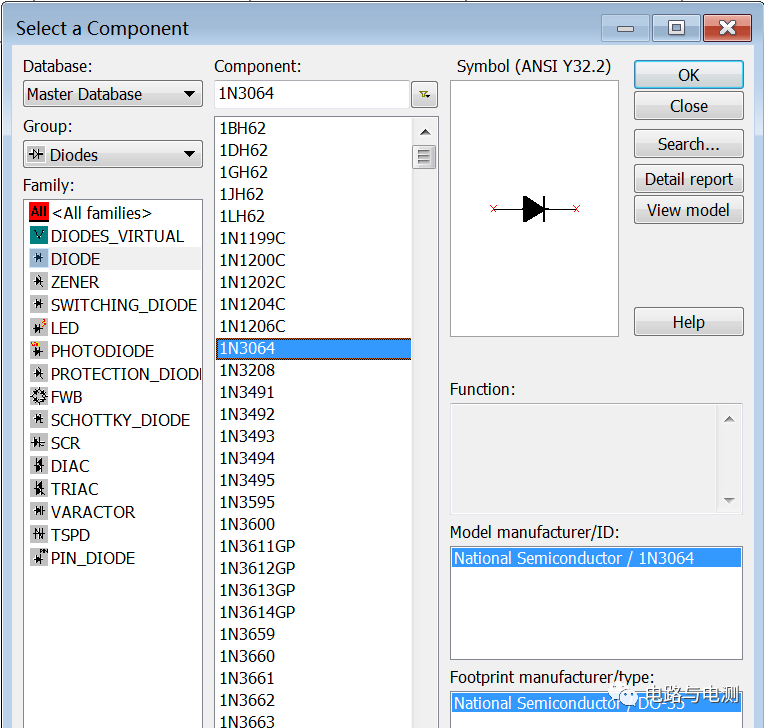Click the FWB bridge rectifier icon

click(38, 397)
